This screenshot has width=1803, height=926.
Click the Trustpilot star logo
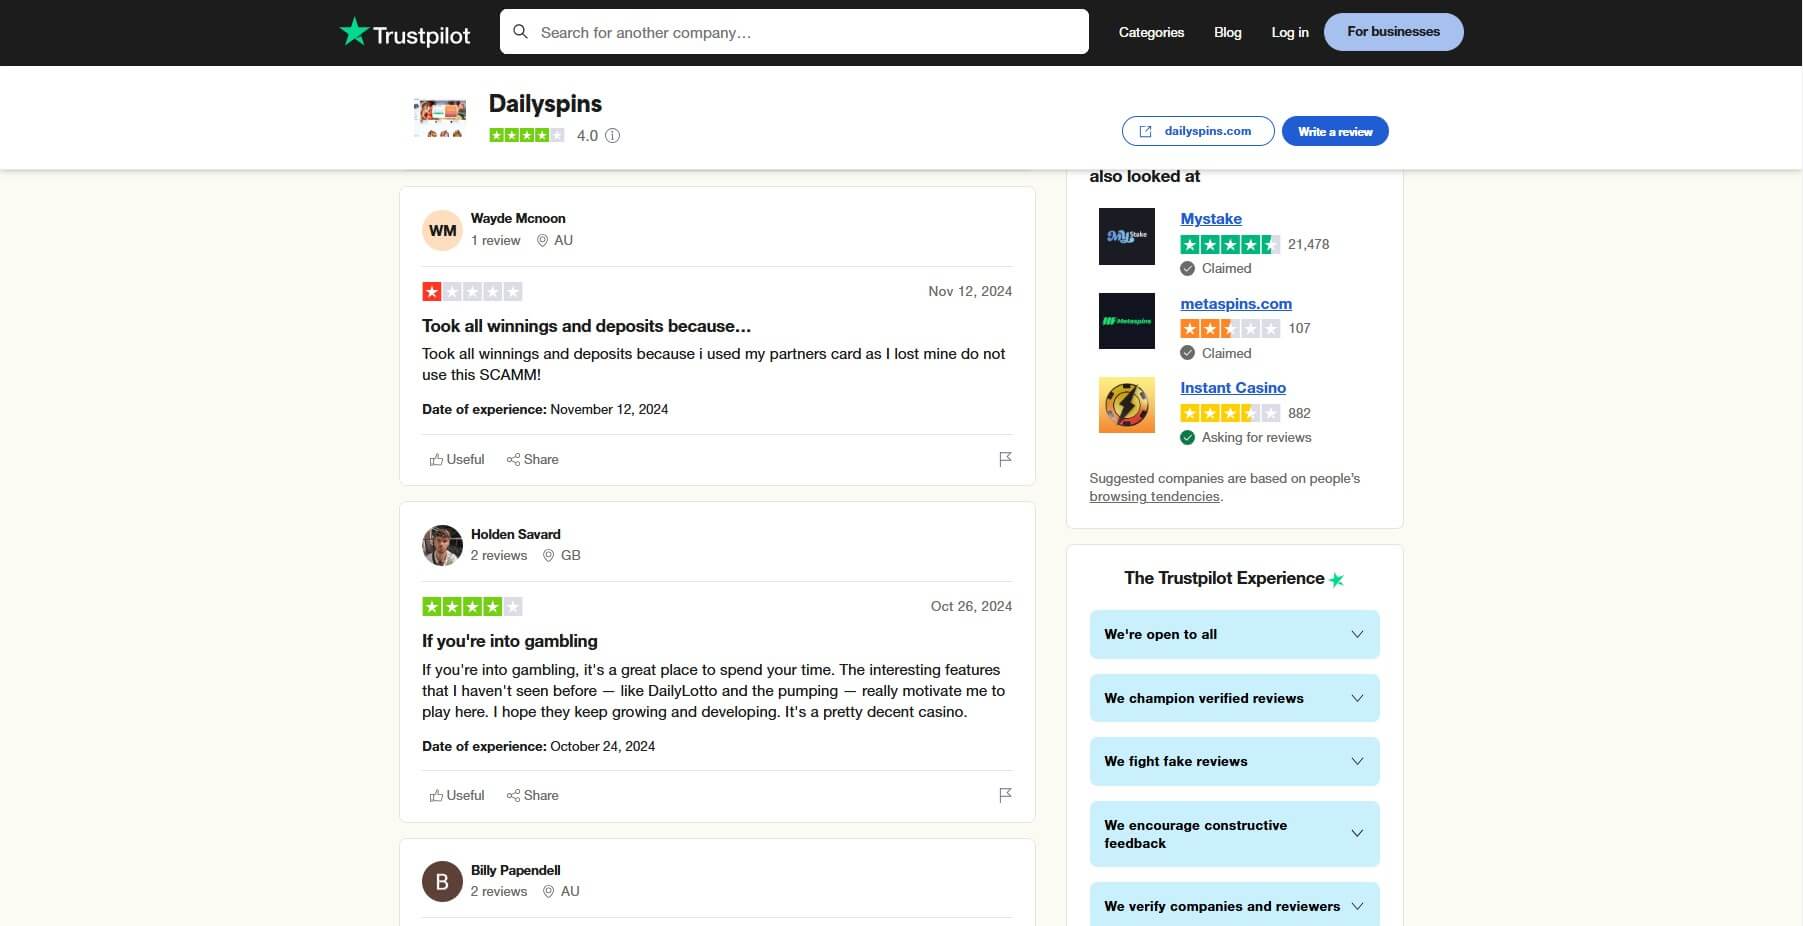[355, 31]
